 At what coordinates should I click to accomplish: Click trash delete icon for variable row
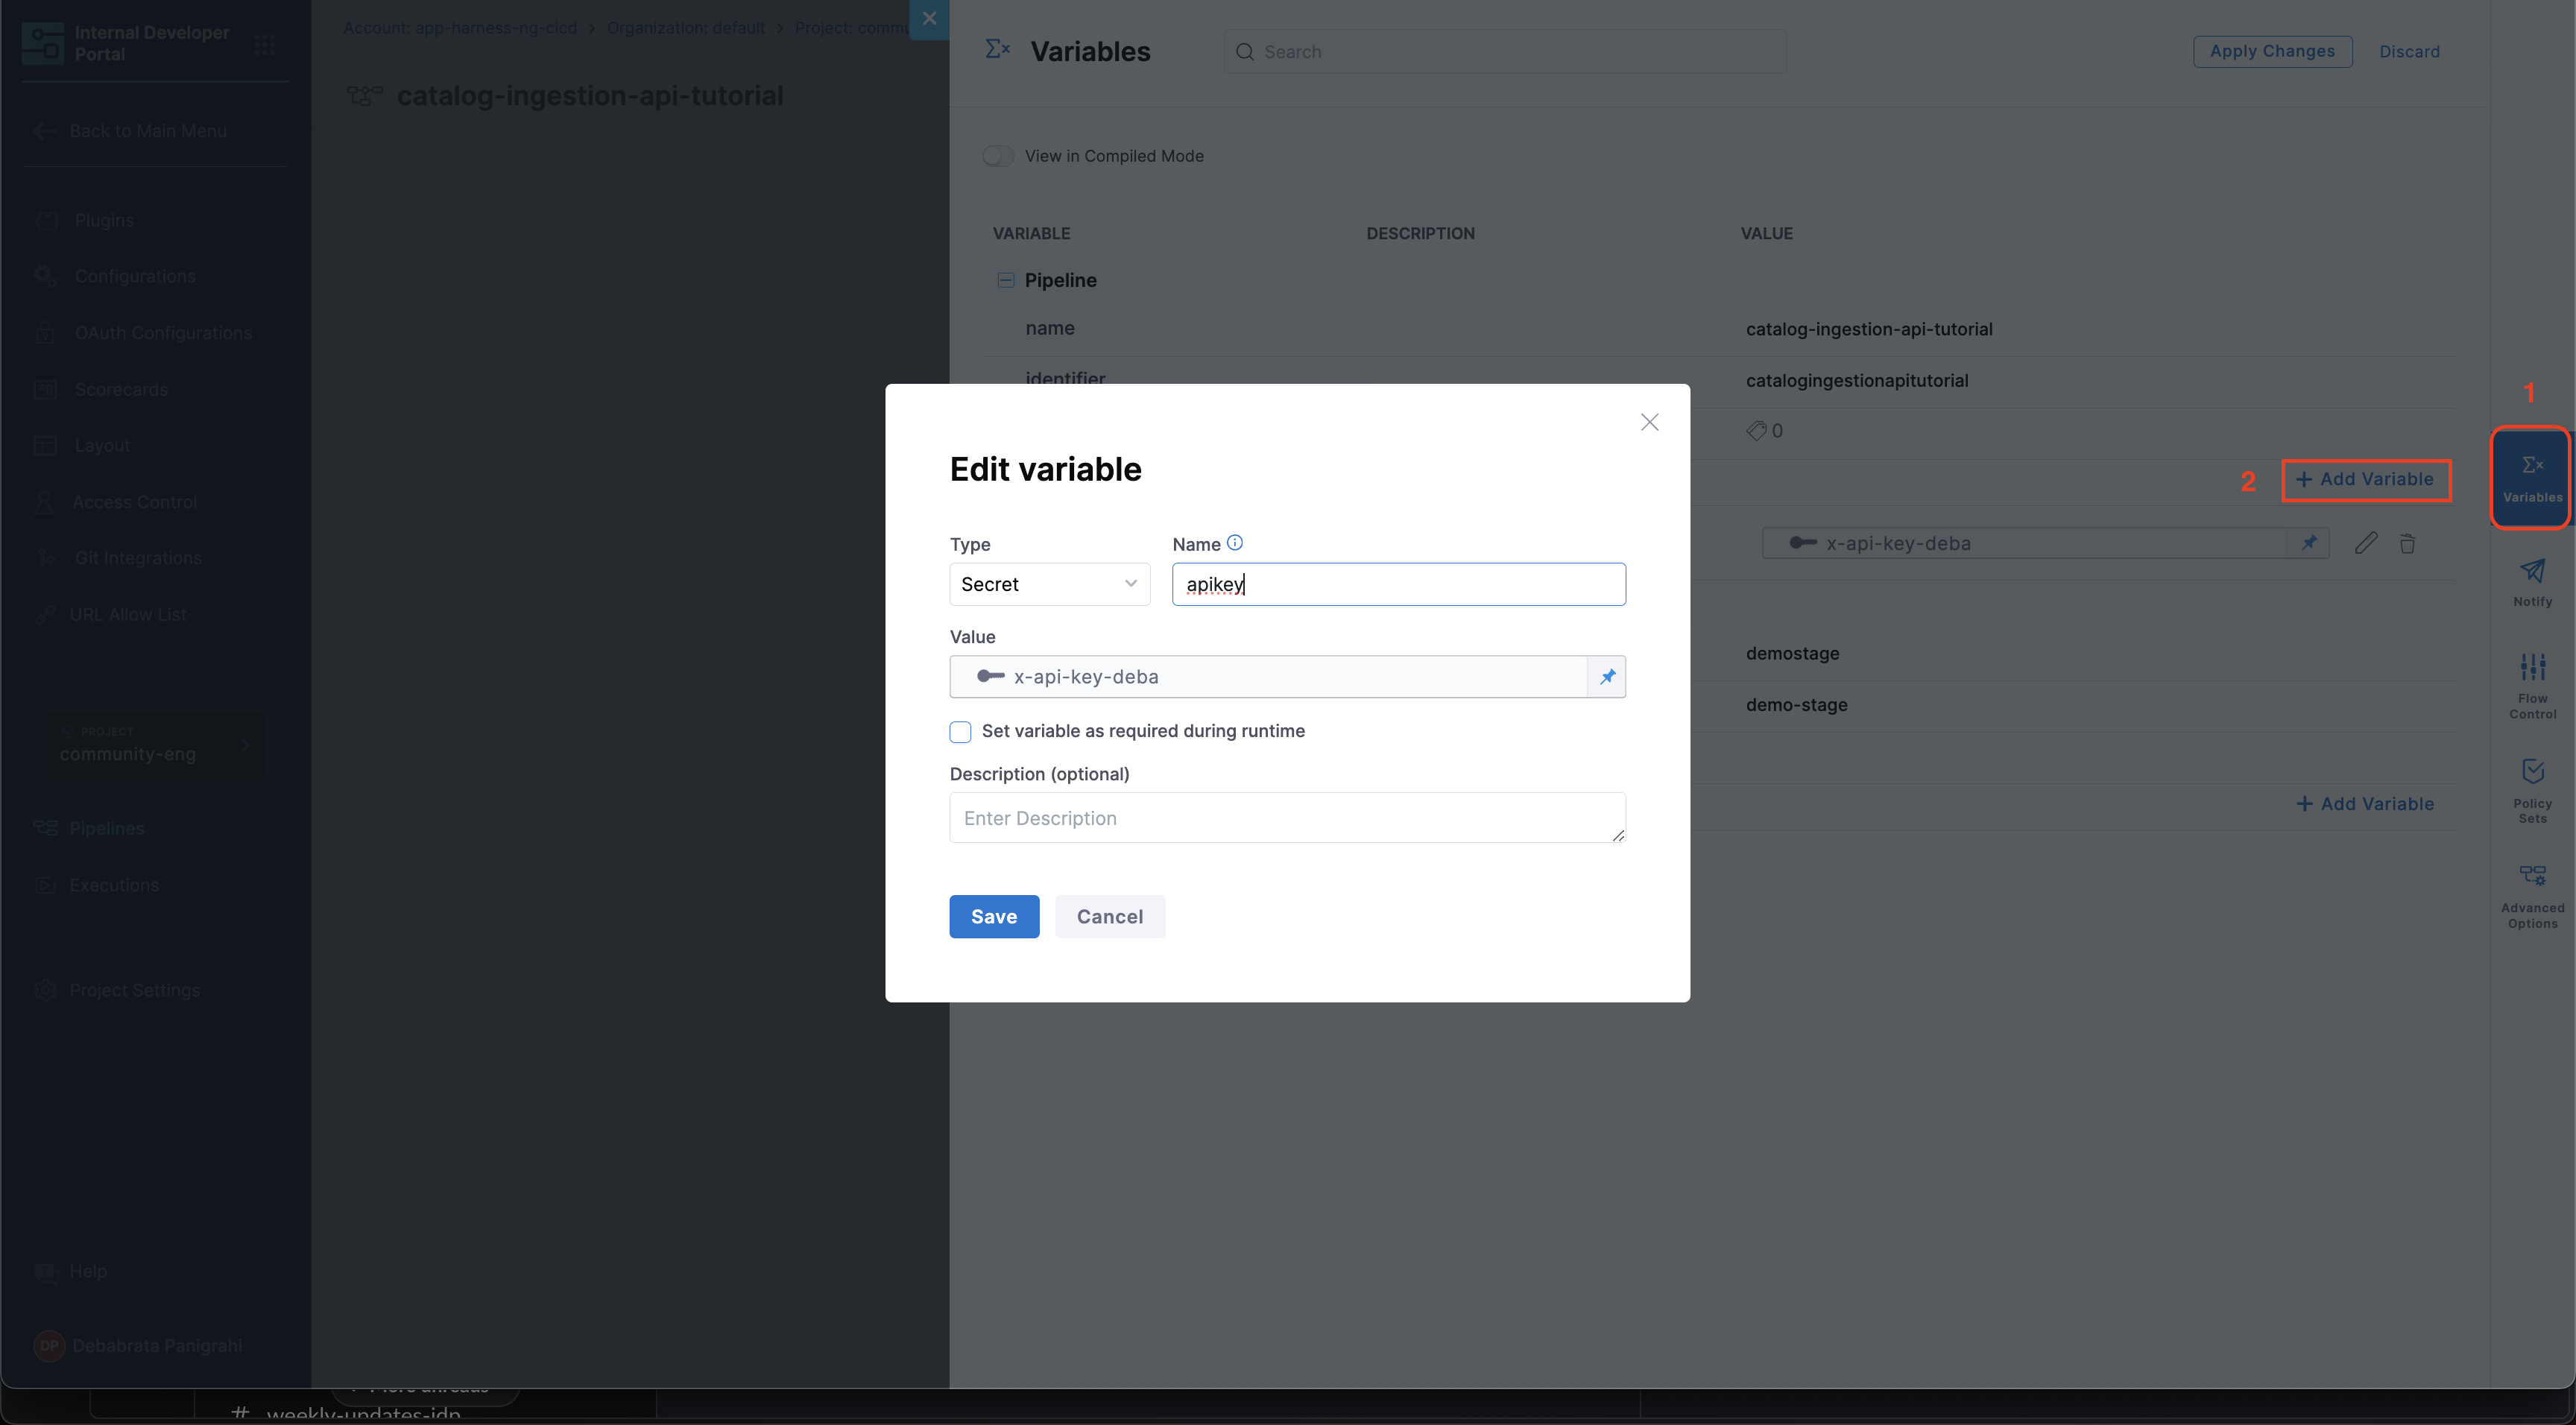tap(2407, 543)
